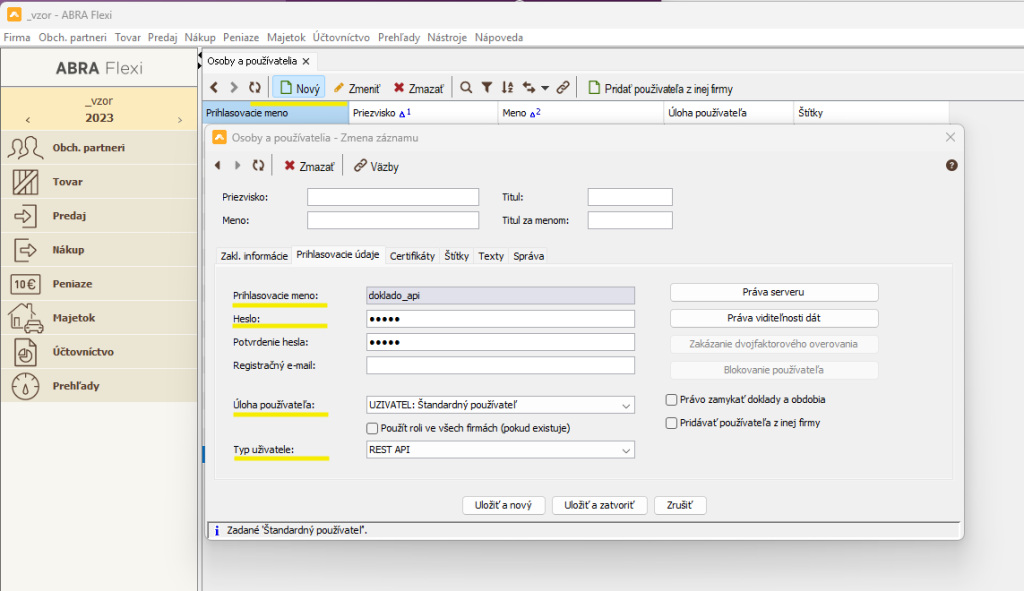
Task: Open Obch. partneri in sidebar
Action: [x=99, y=148]
